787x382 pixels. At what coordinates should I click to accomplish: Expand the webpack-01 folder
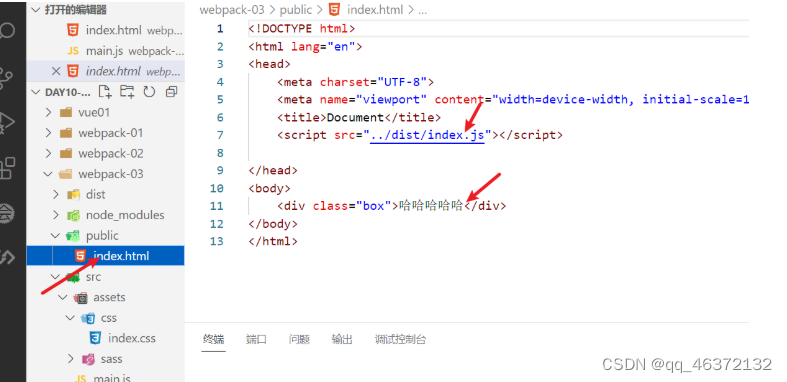coord(48,133)
